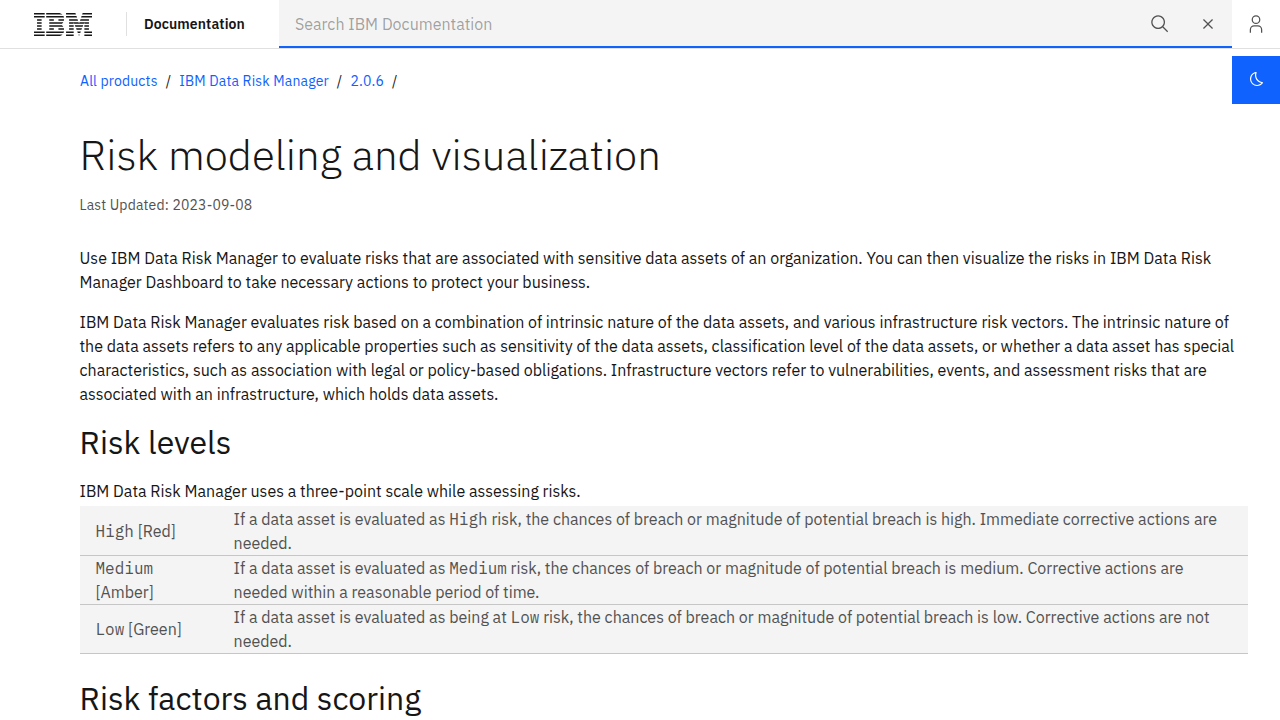
Task: Click the Risk factors and scoring heading
Action: (x=250, y=698)
